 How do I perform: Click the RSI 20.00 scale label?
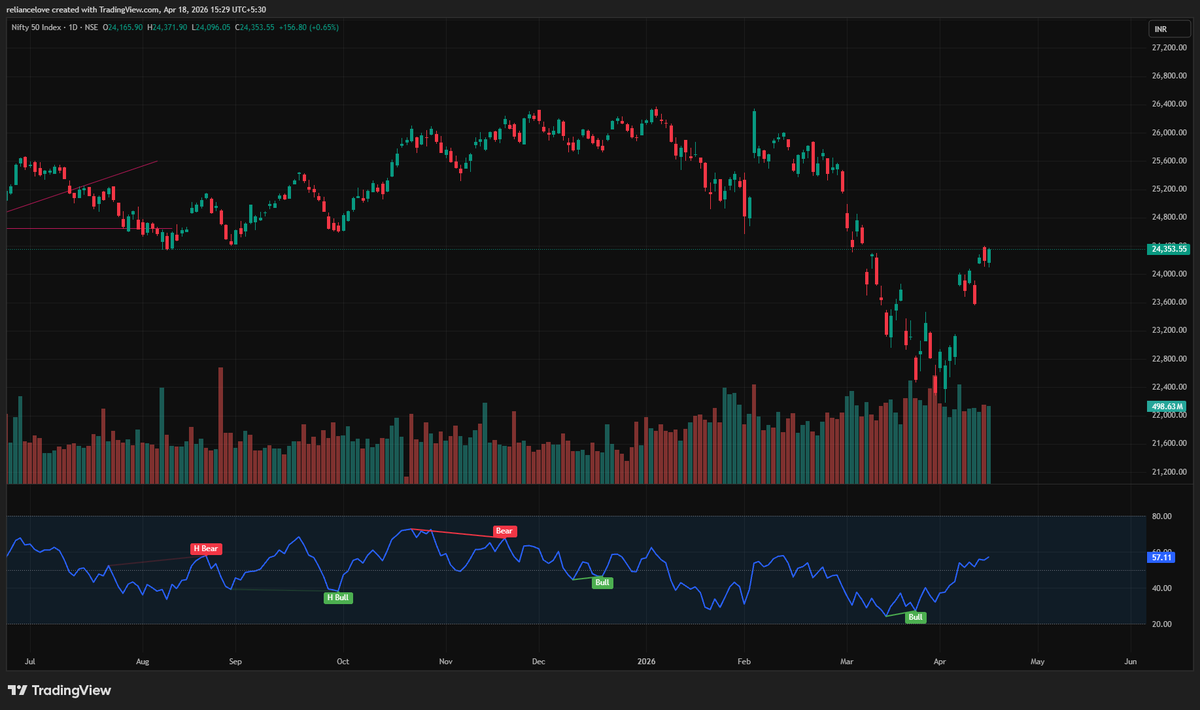coord(1161,625)
